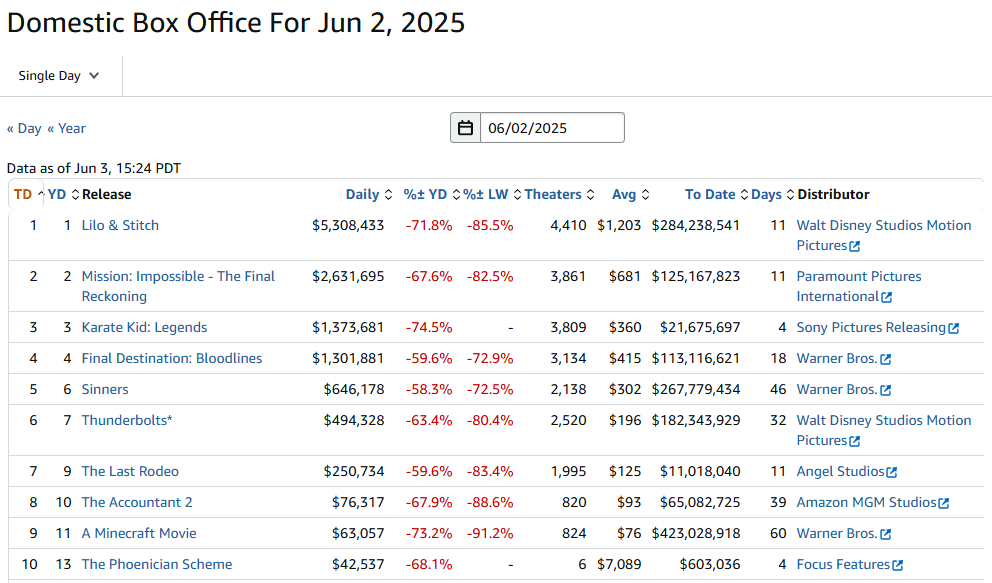Go to previous year link
This screenshot has height=583, width=992.
click(x=66, y=128)
